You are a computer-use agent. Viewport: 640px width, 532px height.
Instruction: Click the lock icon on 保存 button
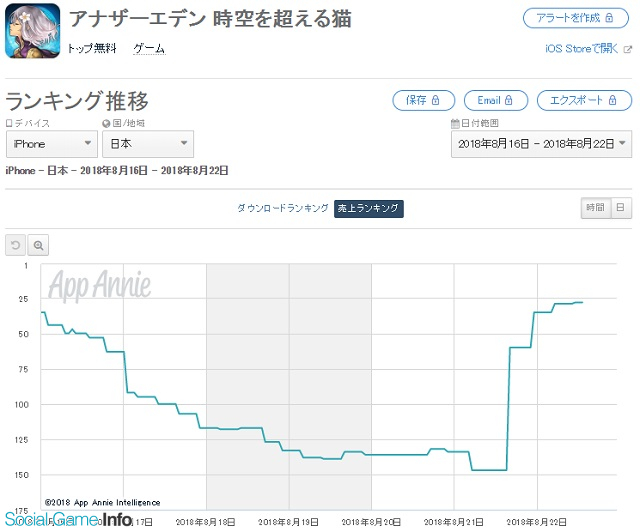point(436,100)
